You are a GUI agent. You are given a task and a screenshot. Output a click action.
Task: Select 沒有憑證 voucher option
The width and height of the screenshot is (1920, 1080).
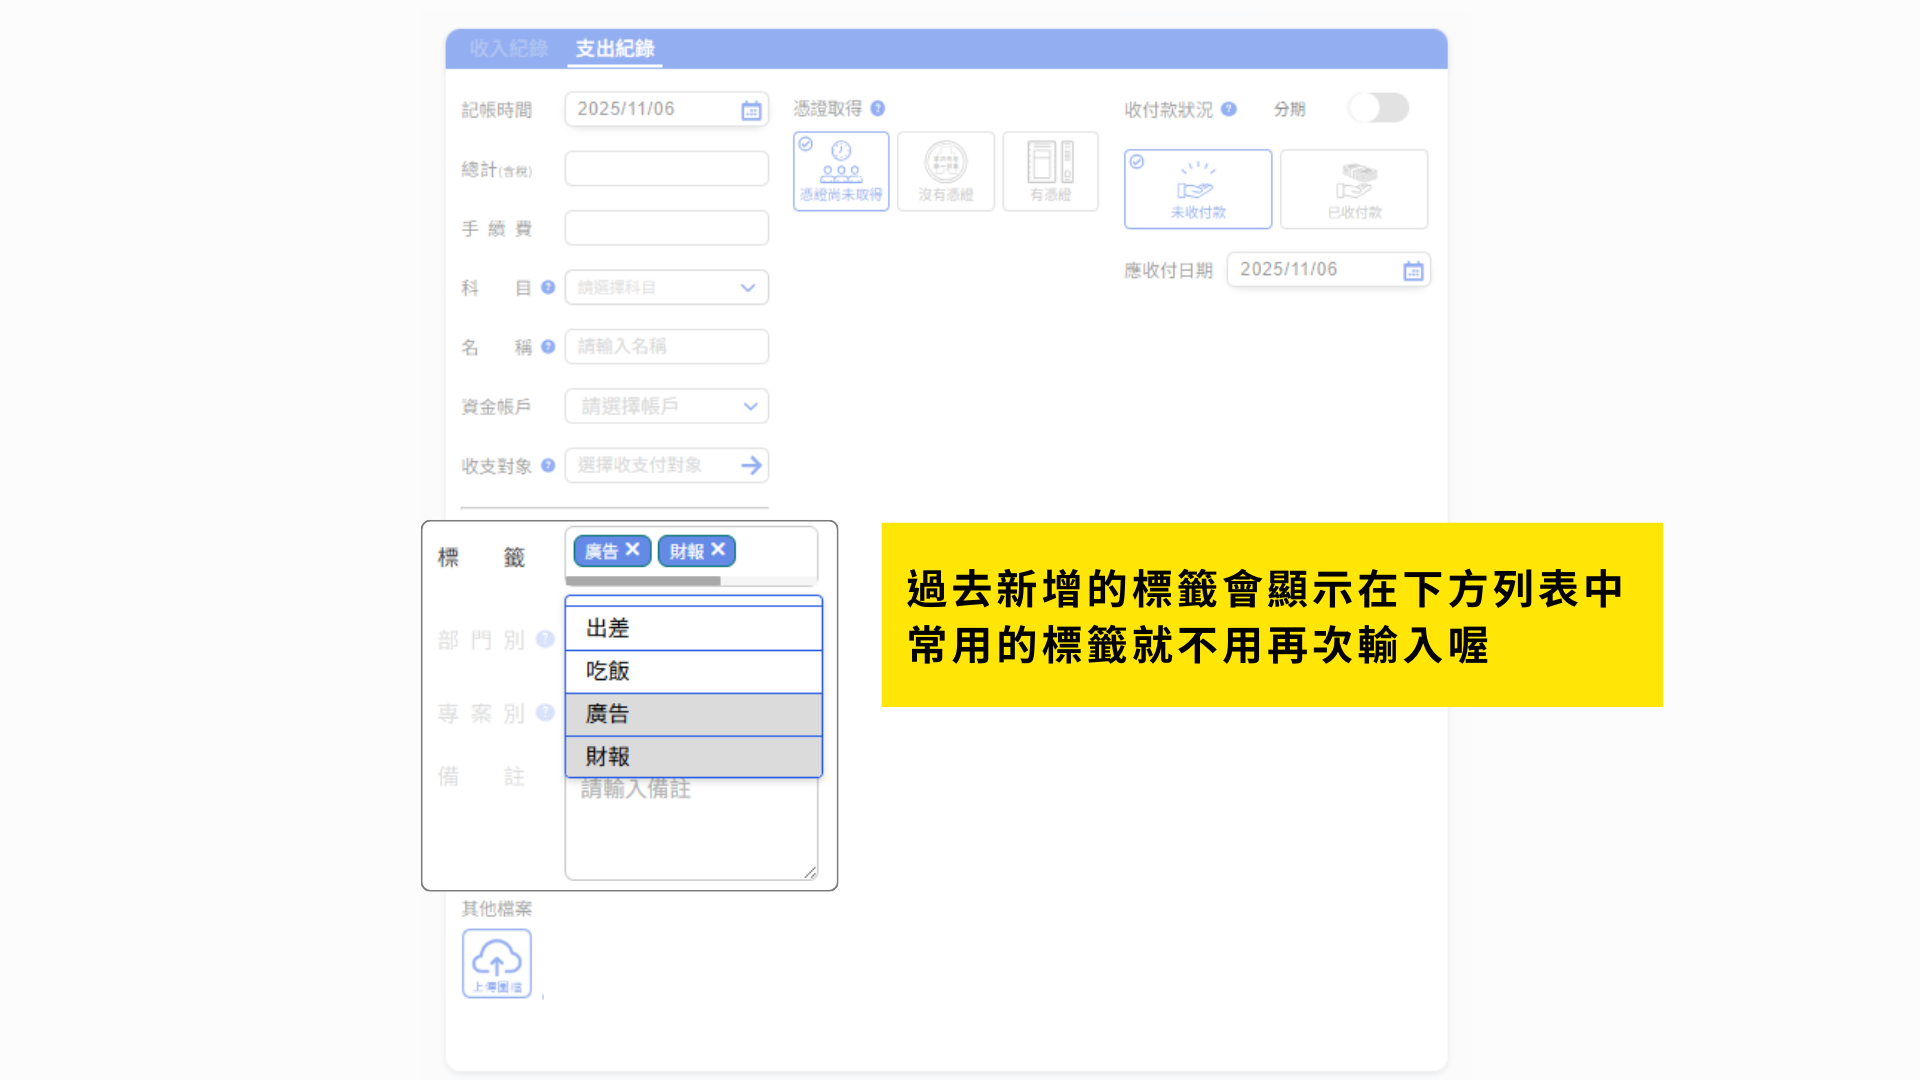(945, 171)
